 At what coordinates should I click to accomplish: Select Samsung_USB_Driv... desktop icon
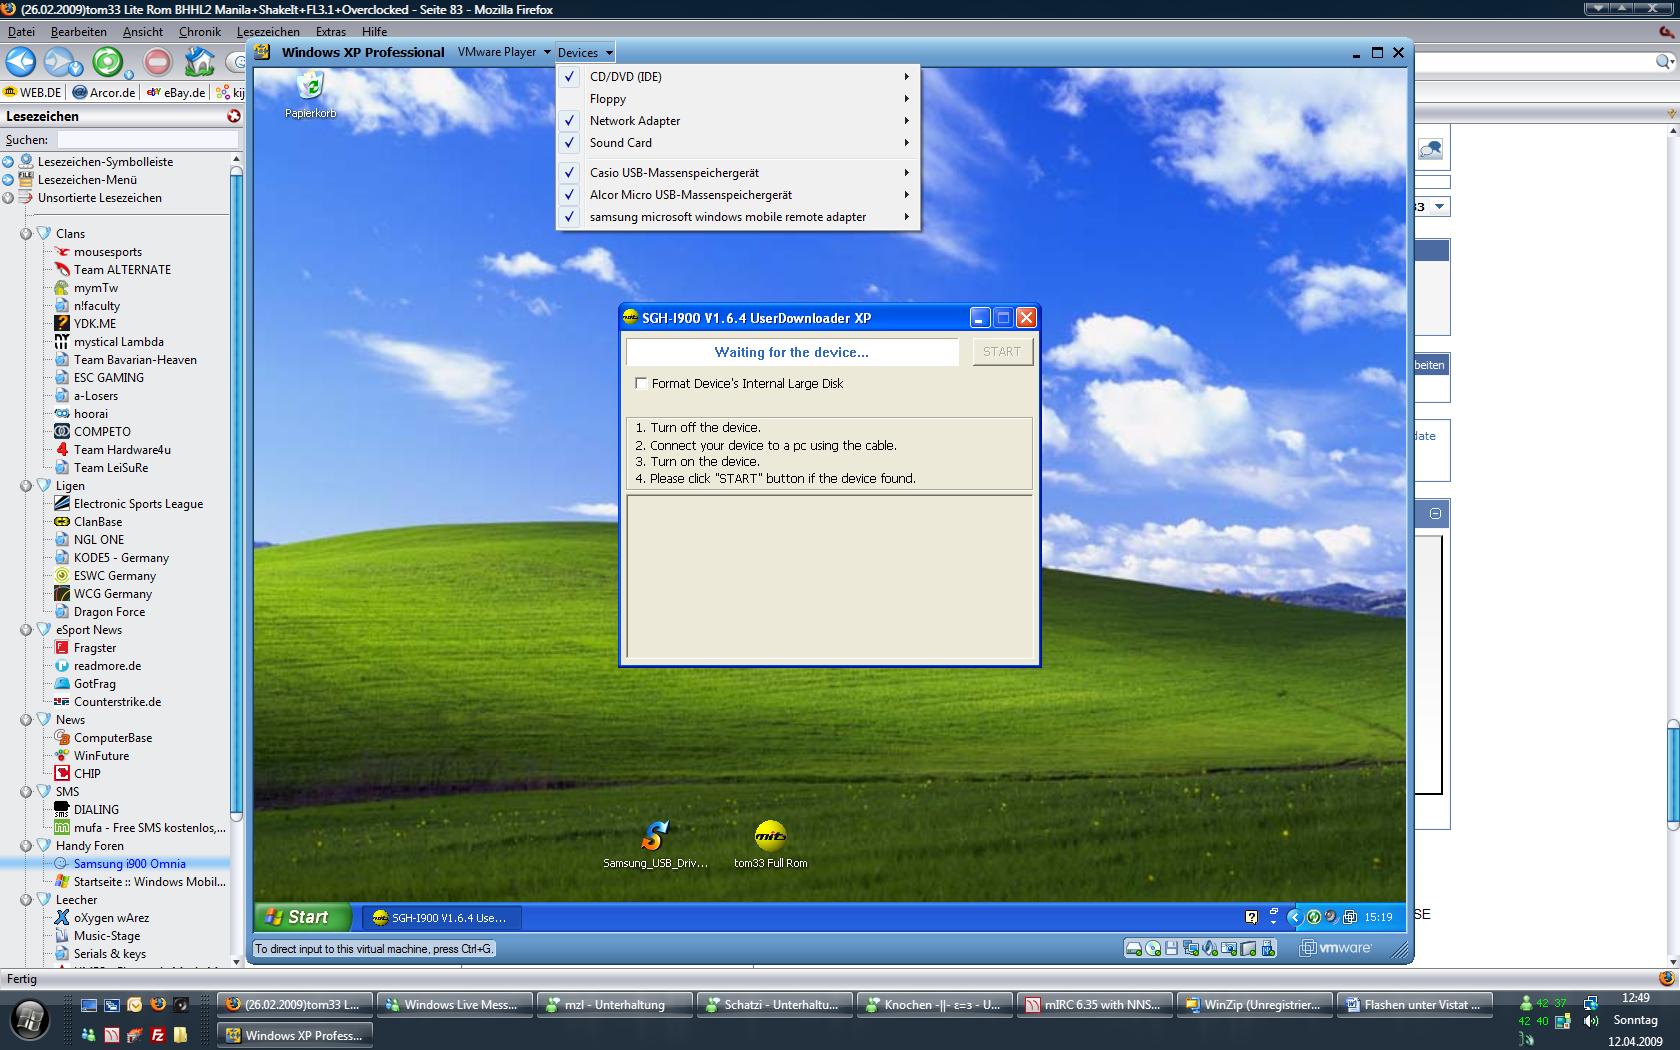[x=655, y=844]
